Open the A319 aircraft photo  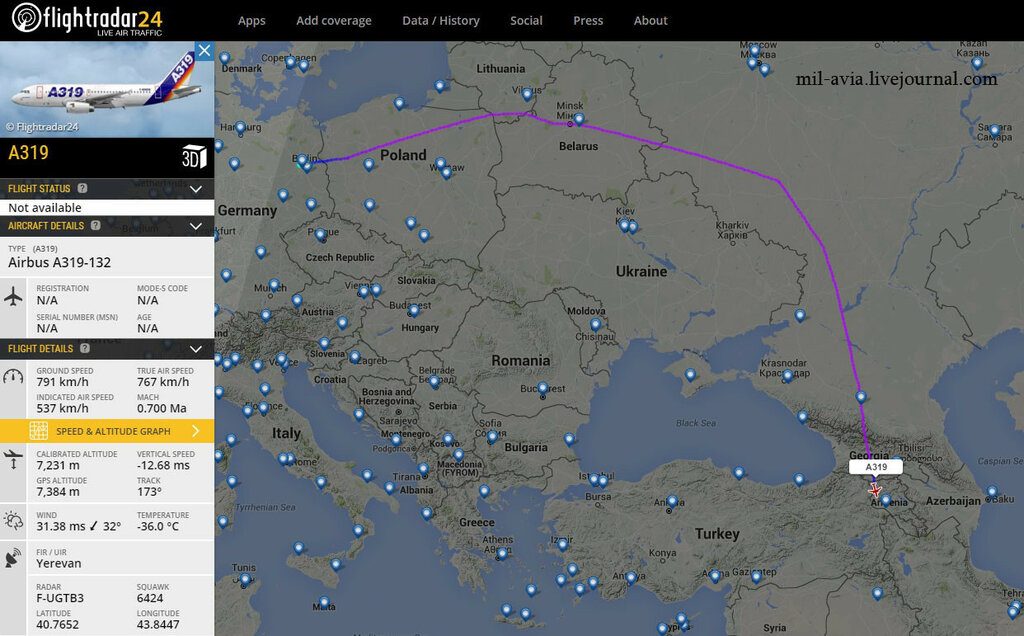[x=106, y=89]
